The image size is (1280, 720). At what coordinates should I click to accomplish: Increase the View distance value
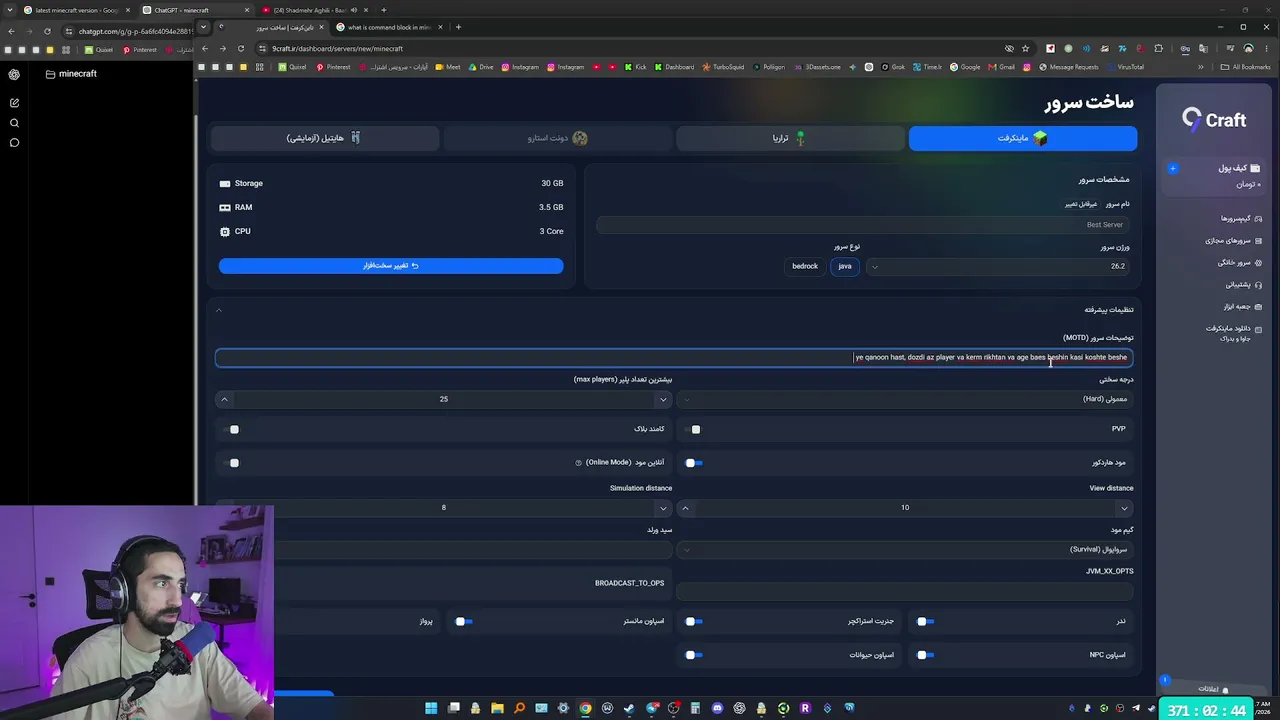(x=685, y=508)
